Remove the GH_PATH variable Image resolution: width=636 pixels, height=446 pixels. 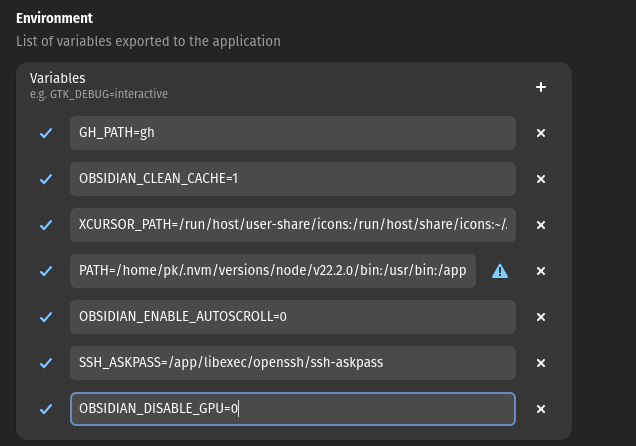tap(540, 133)
